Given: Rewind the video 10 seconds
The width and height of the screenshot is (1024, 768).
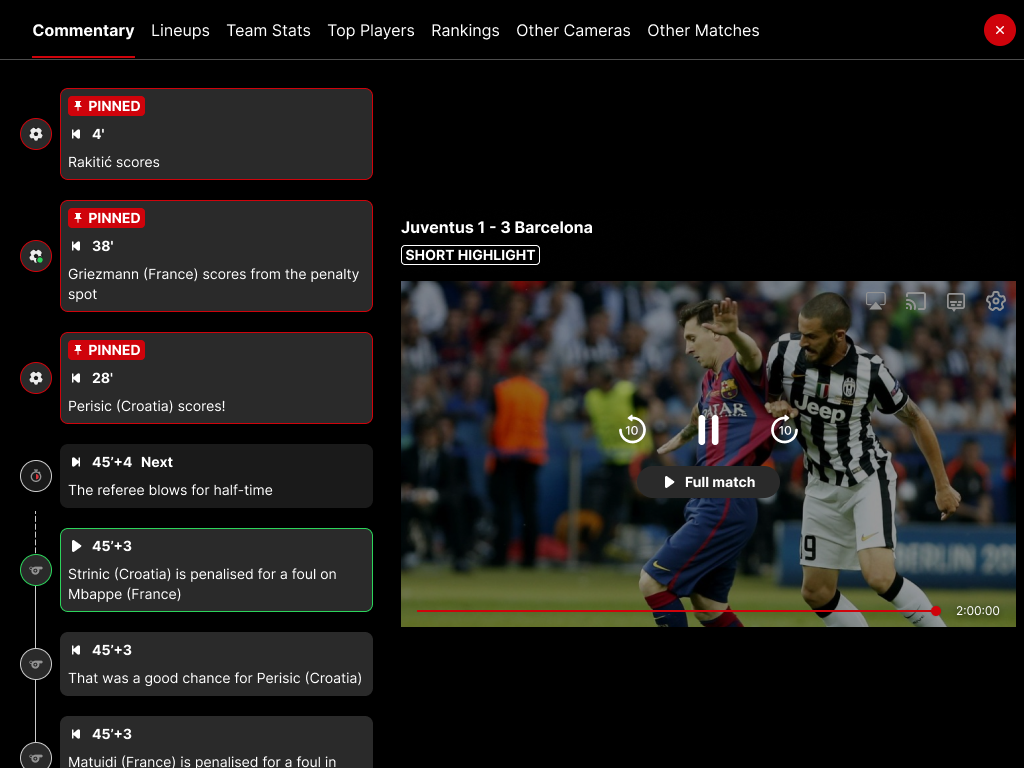Looking at the screenshot, I should pos(632,430).
